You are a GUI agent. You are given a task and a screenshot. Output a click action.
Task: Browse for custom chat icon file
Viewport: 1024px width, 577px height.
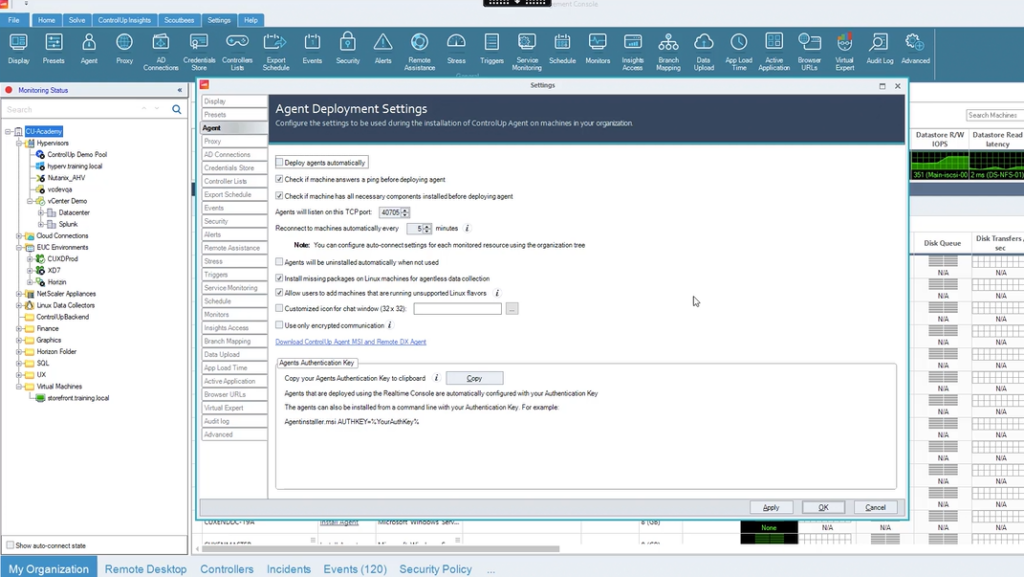(512, 309)
